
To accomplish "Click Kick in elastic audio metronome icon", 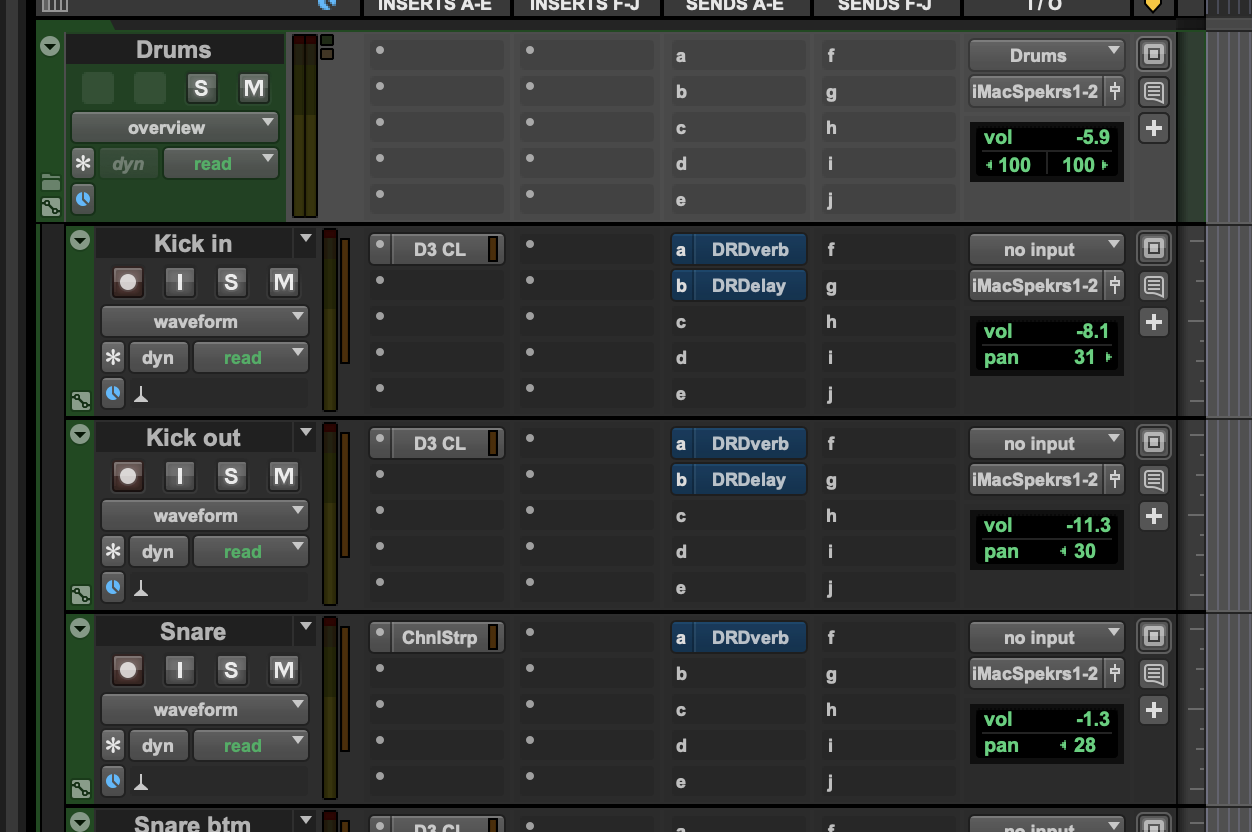I will pyautogui.click(x=142, y=395).
